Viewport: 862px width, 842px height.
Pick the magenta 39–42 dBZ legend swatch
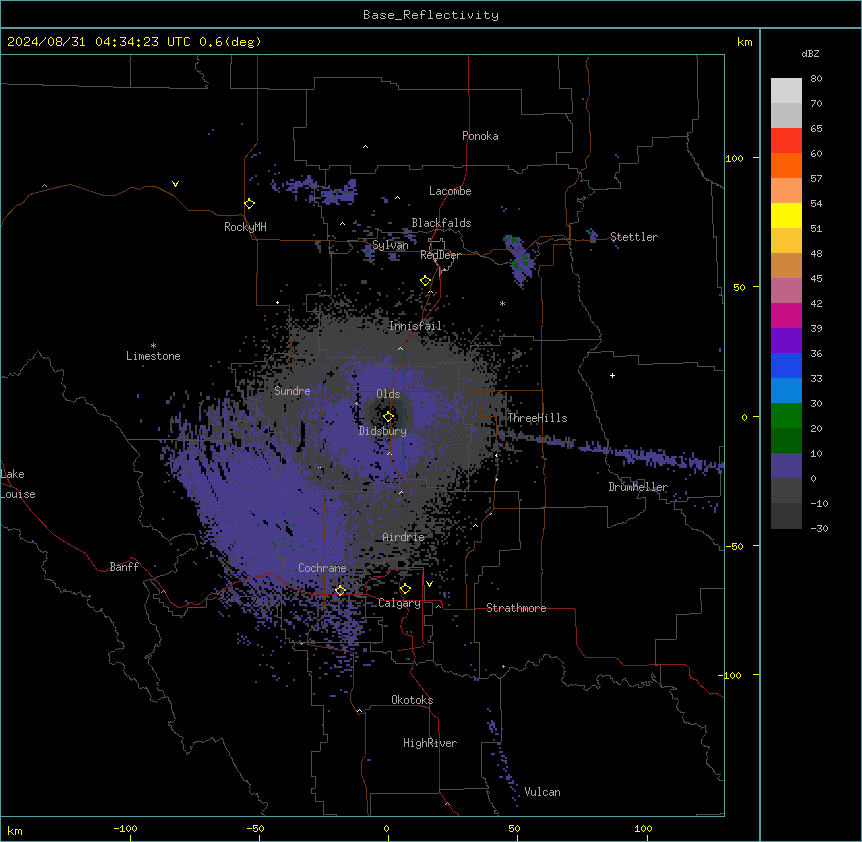click(x=786, y=315)
